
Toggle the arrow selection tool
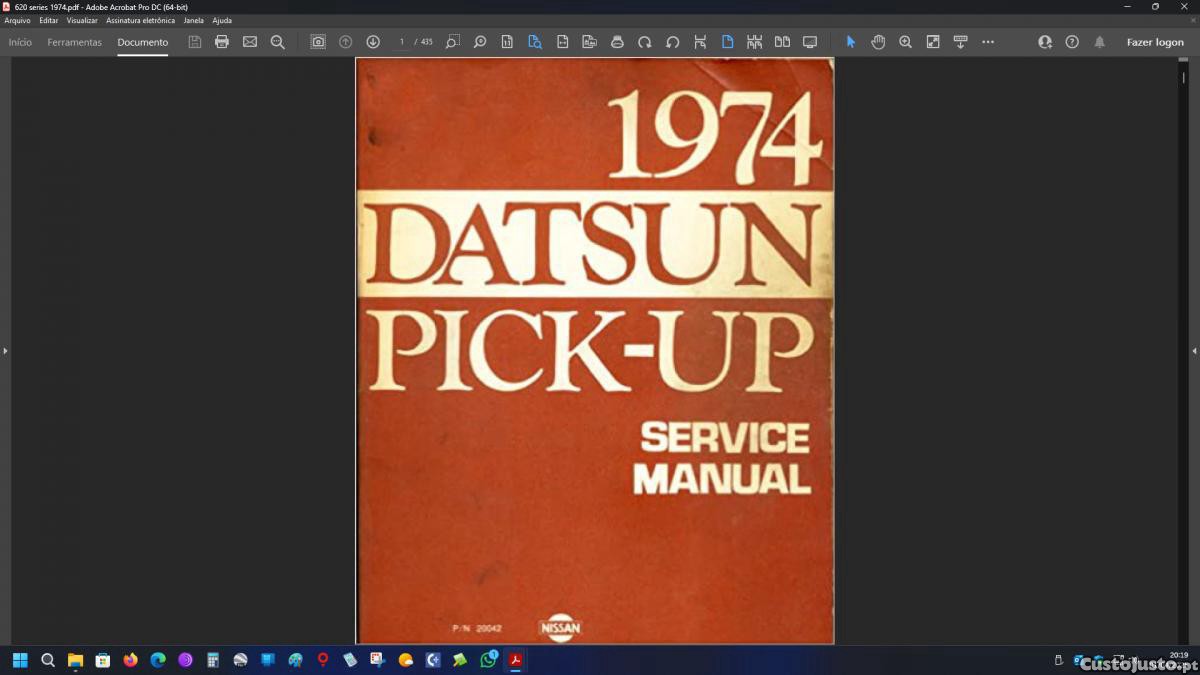851,42
